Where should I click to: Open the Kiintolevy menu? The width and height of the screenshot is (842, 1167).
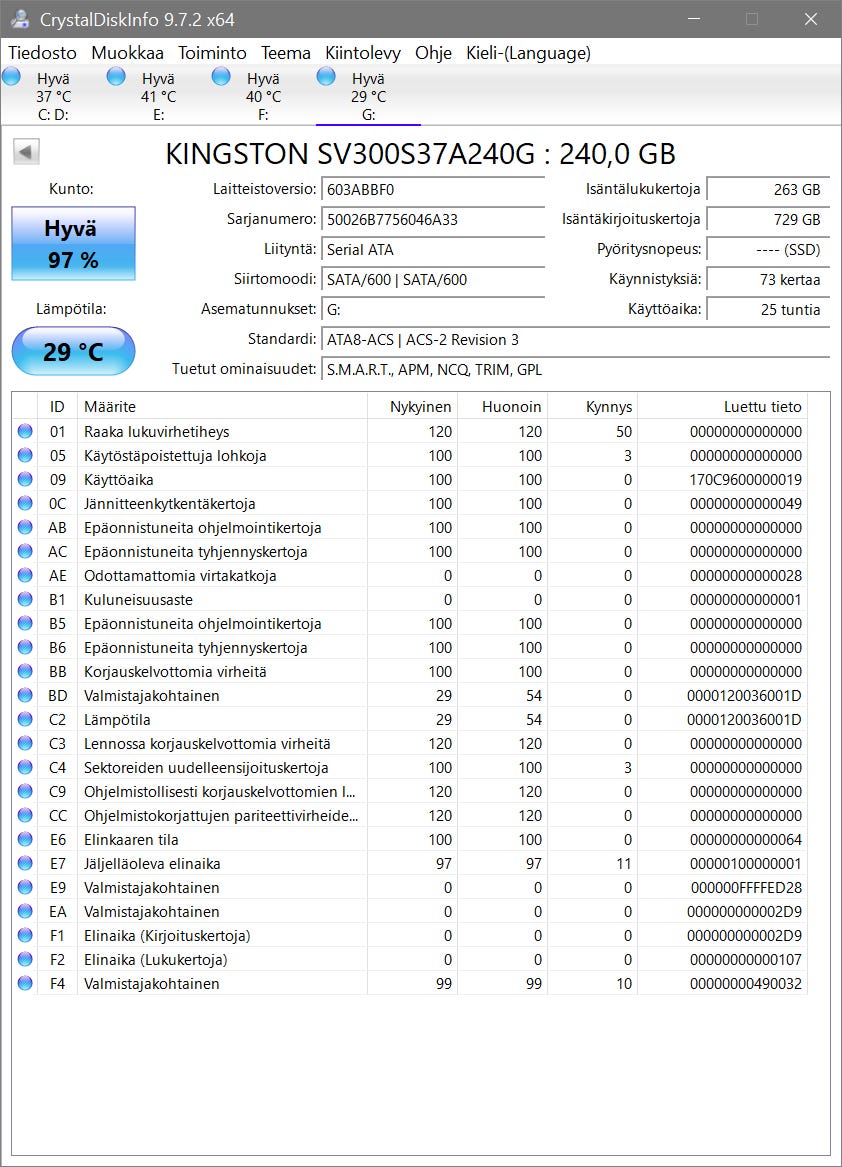[x=363, y=53]
